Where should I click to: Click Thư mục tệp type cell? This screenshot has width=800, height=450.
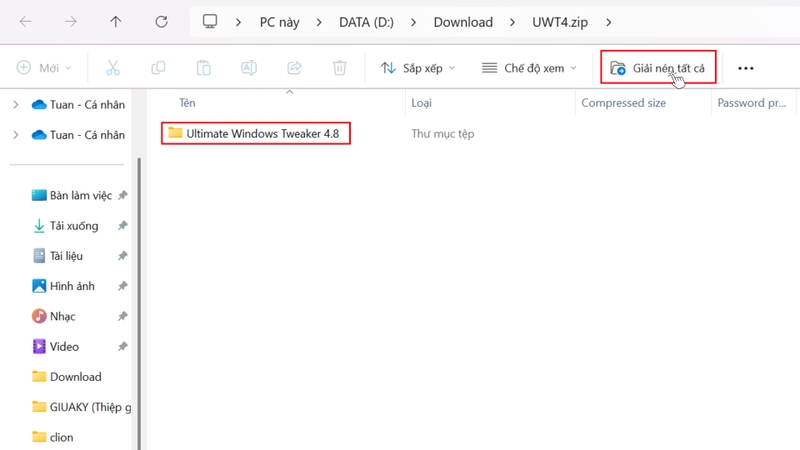point(443,134)
